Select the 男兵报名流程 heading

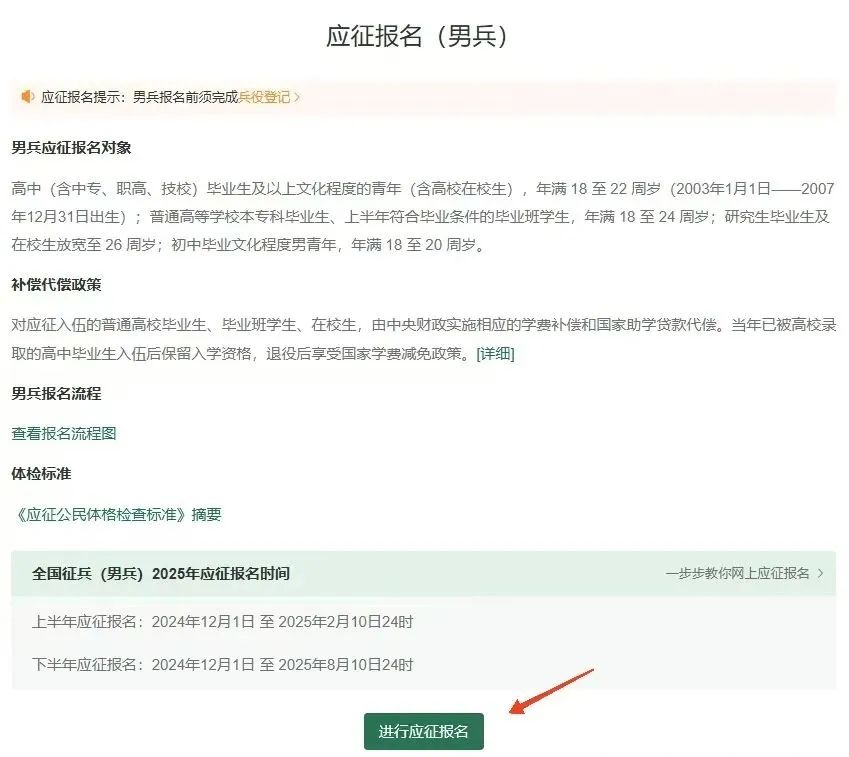point(56,394)
